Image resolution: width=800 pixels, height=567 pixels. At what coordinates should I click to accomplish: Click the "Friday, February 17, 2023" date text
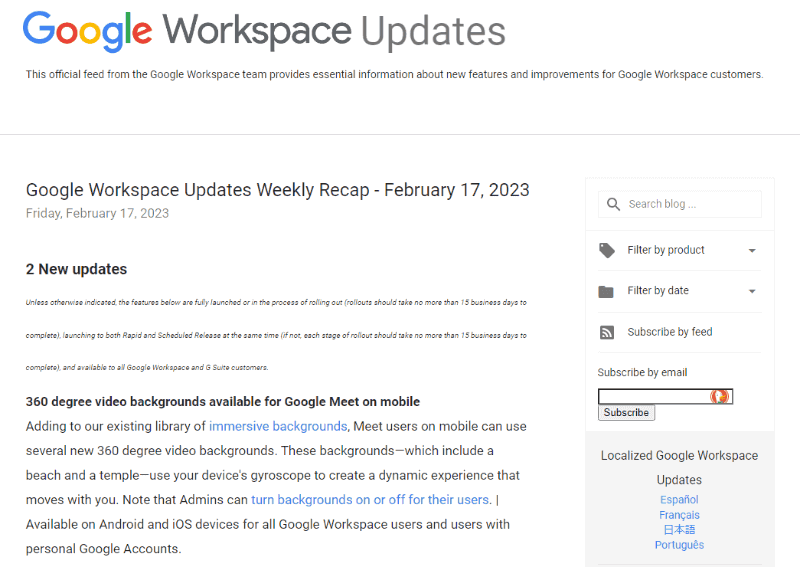click(97, 213)
